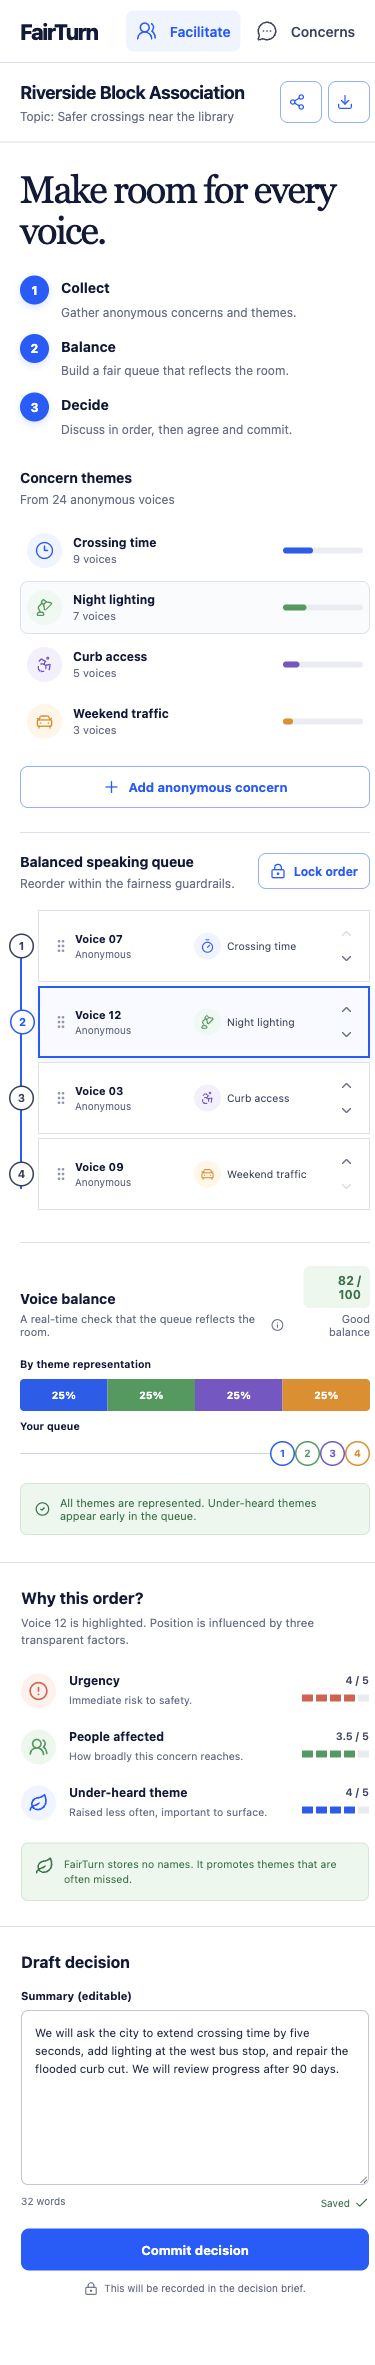The width and height of the screenshot is (375, 2365).
Task: Move Voice 03 down in queue
Action: coord(347,1110)
